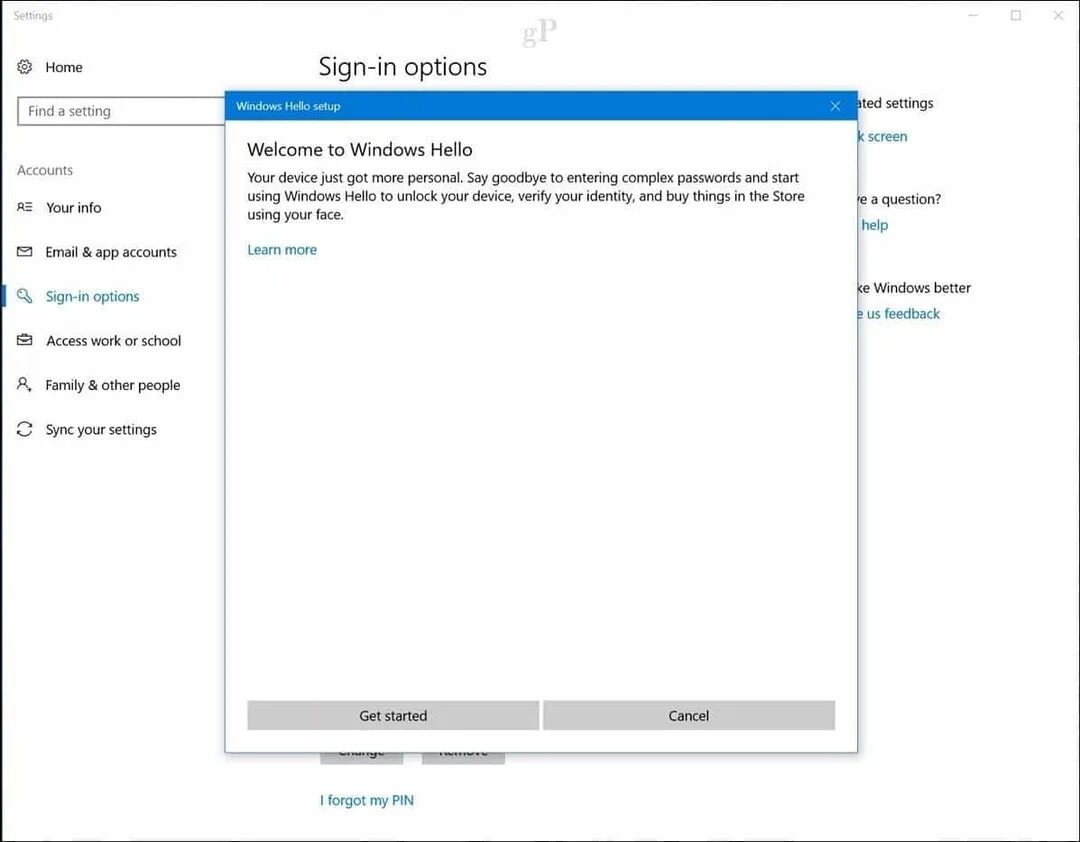Cancel the Windows Hello setup
The height and width of the screenshot is (842, 1080).
[x=689, y=715]
